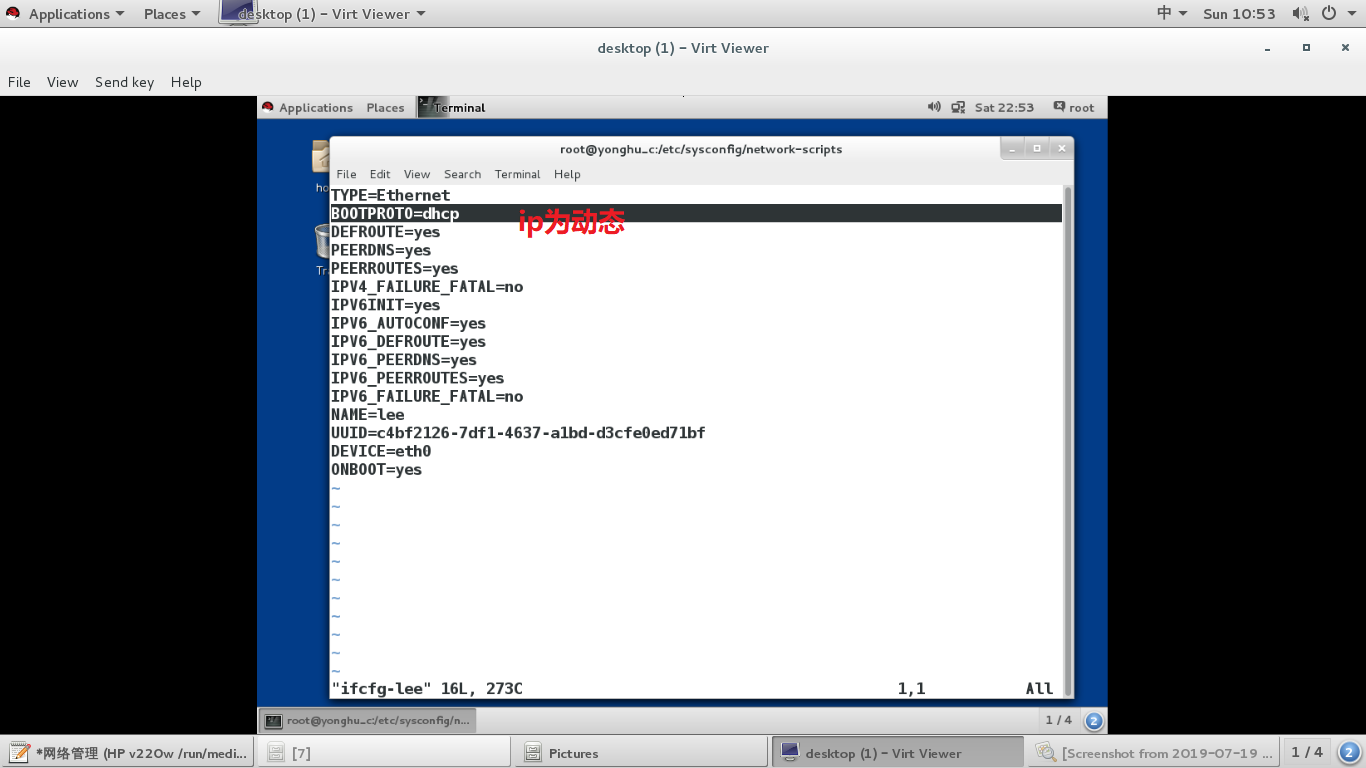Viewport: 1366px width, 768px height.
Task: Click the Red Hat logo icon in top bar
Action: point(13,13)
